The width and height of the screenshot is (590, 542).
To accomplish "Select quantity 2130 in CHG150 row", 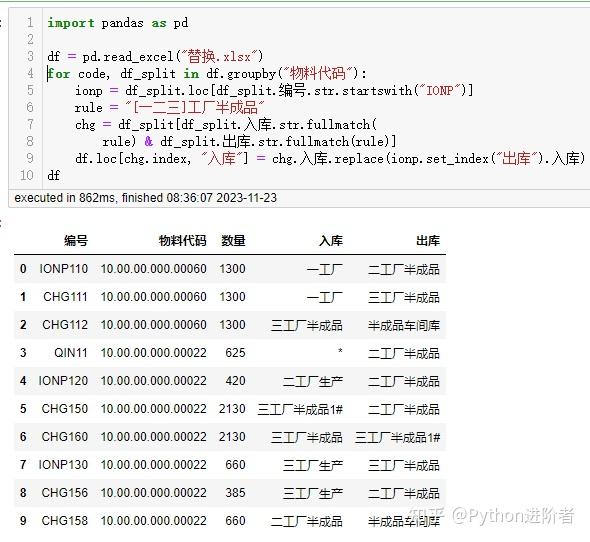I will click(x=232, y=409).
